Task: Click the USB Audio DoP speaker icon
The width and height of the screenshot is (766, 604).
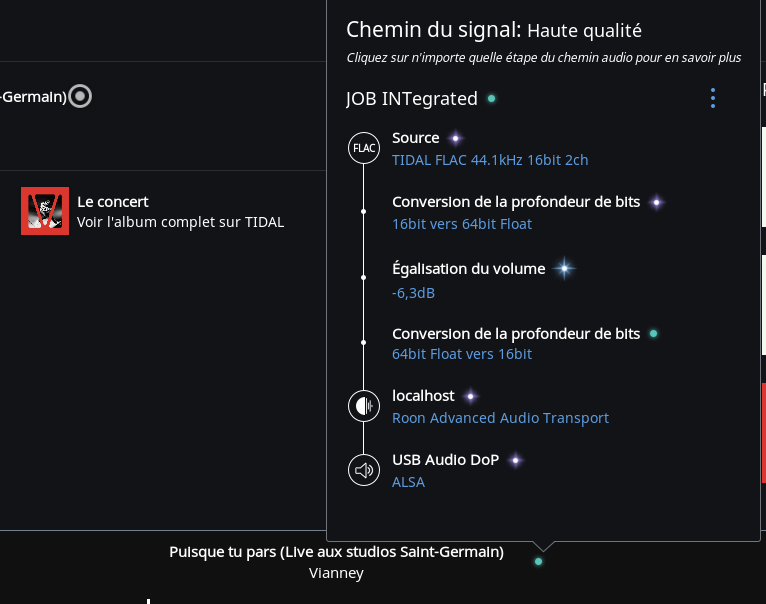Action: click(364, 470)
